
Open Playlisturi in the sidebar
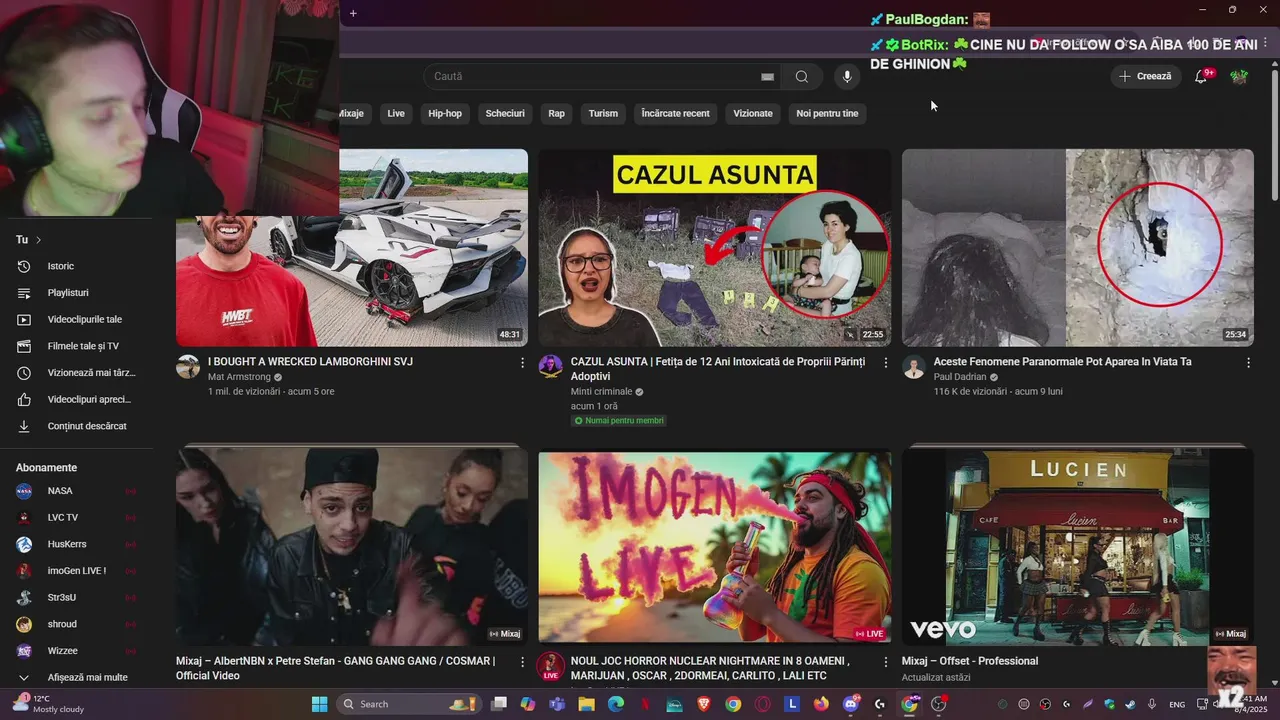75,293
